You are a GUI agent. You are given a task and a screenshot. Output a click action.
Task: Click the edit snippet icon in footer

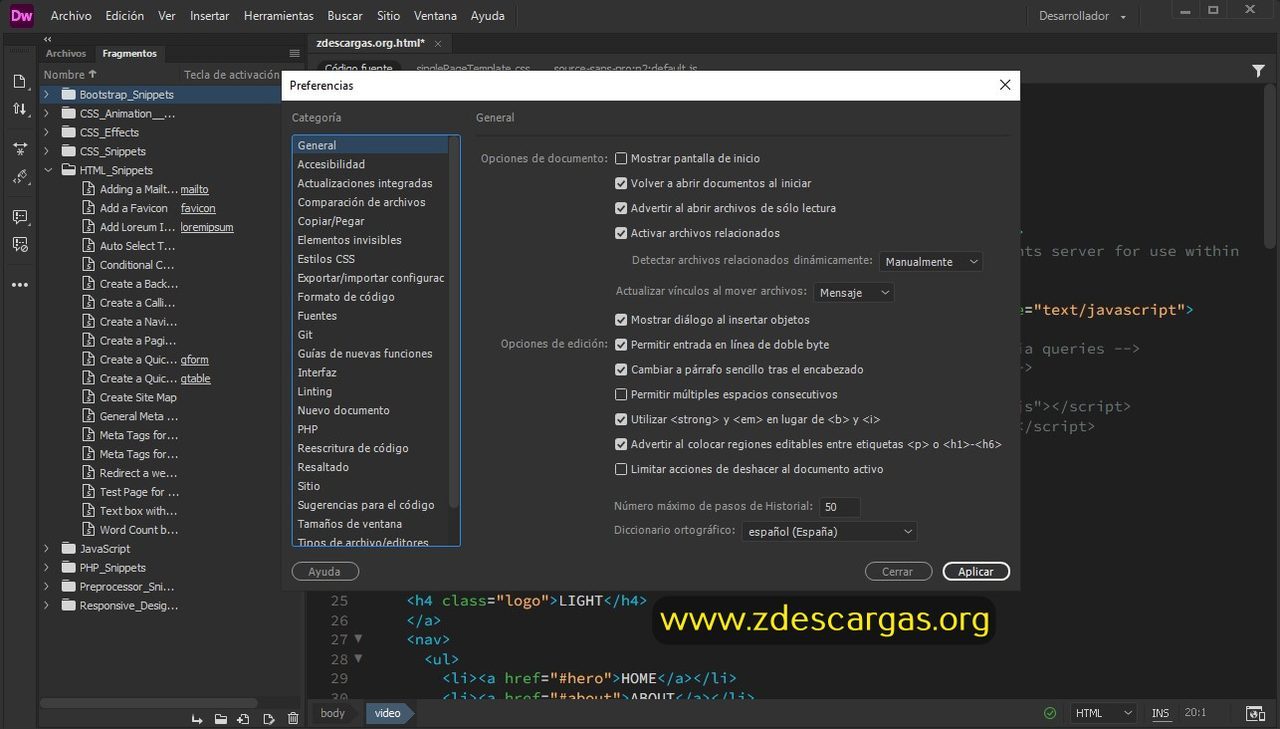(269, 718)
